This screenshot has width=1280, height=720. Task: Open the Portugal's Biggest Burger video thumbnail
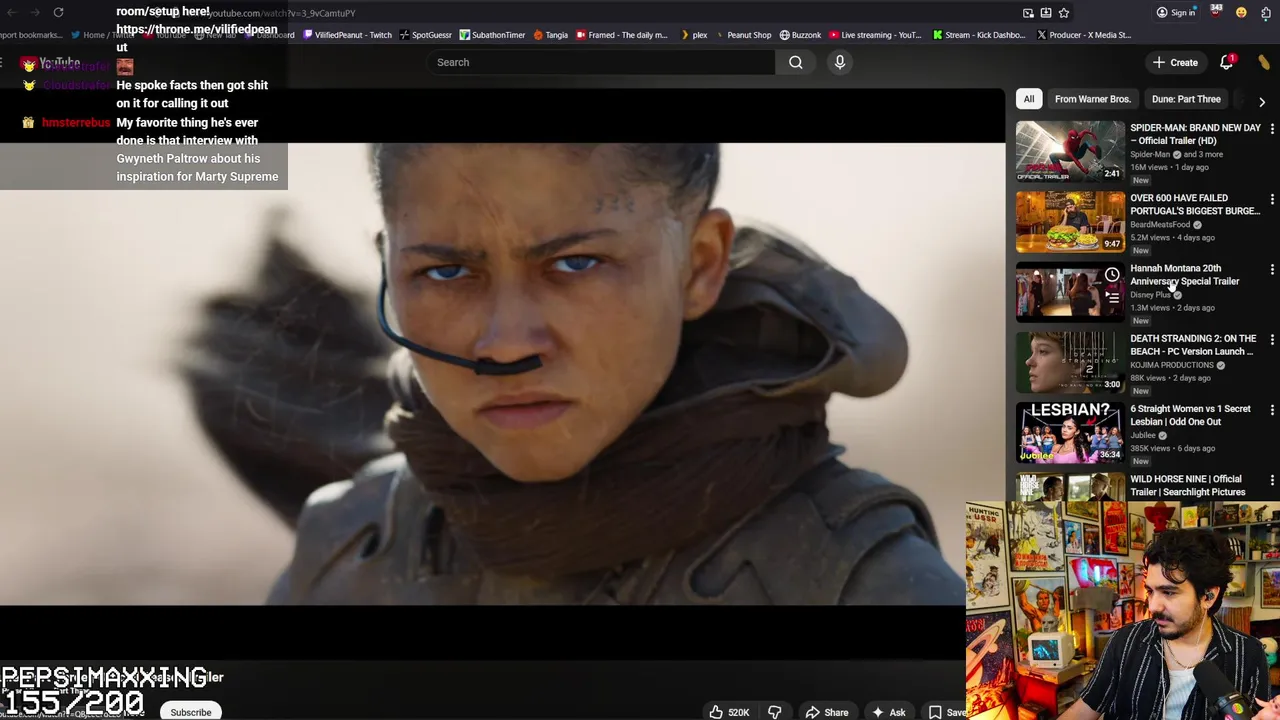click(x=1070, y=221)
